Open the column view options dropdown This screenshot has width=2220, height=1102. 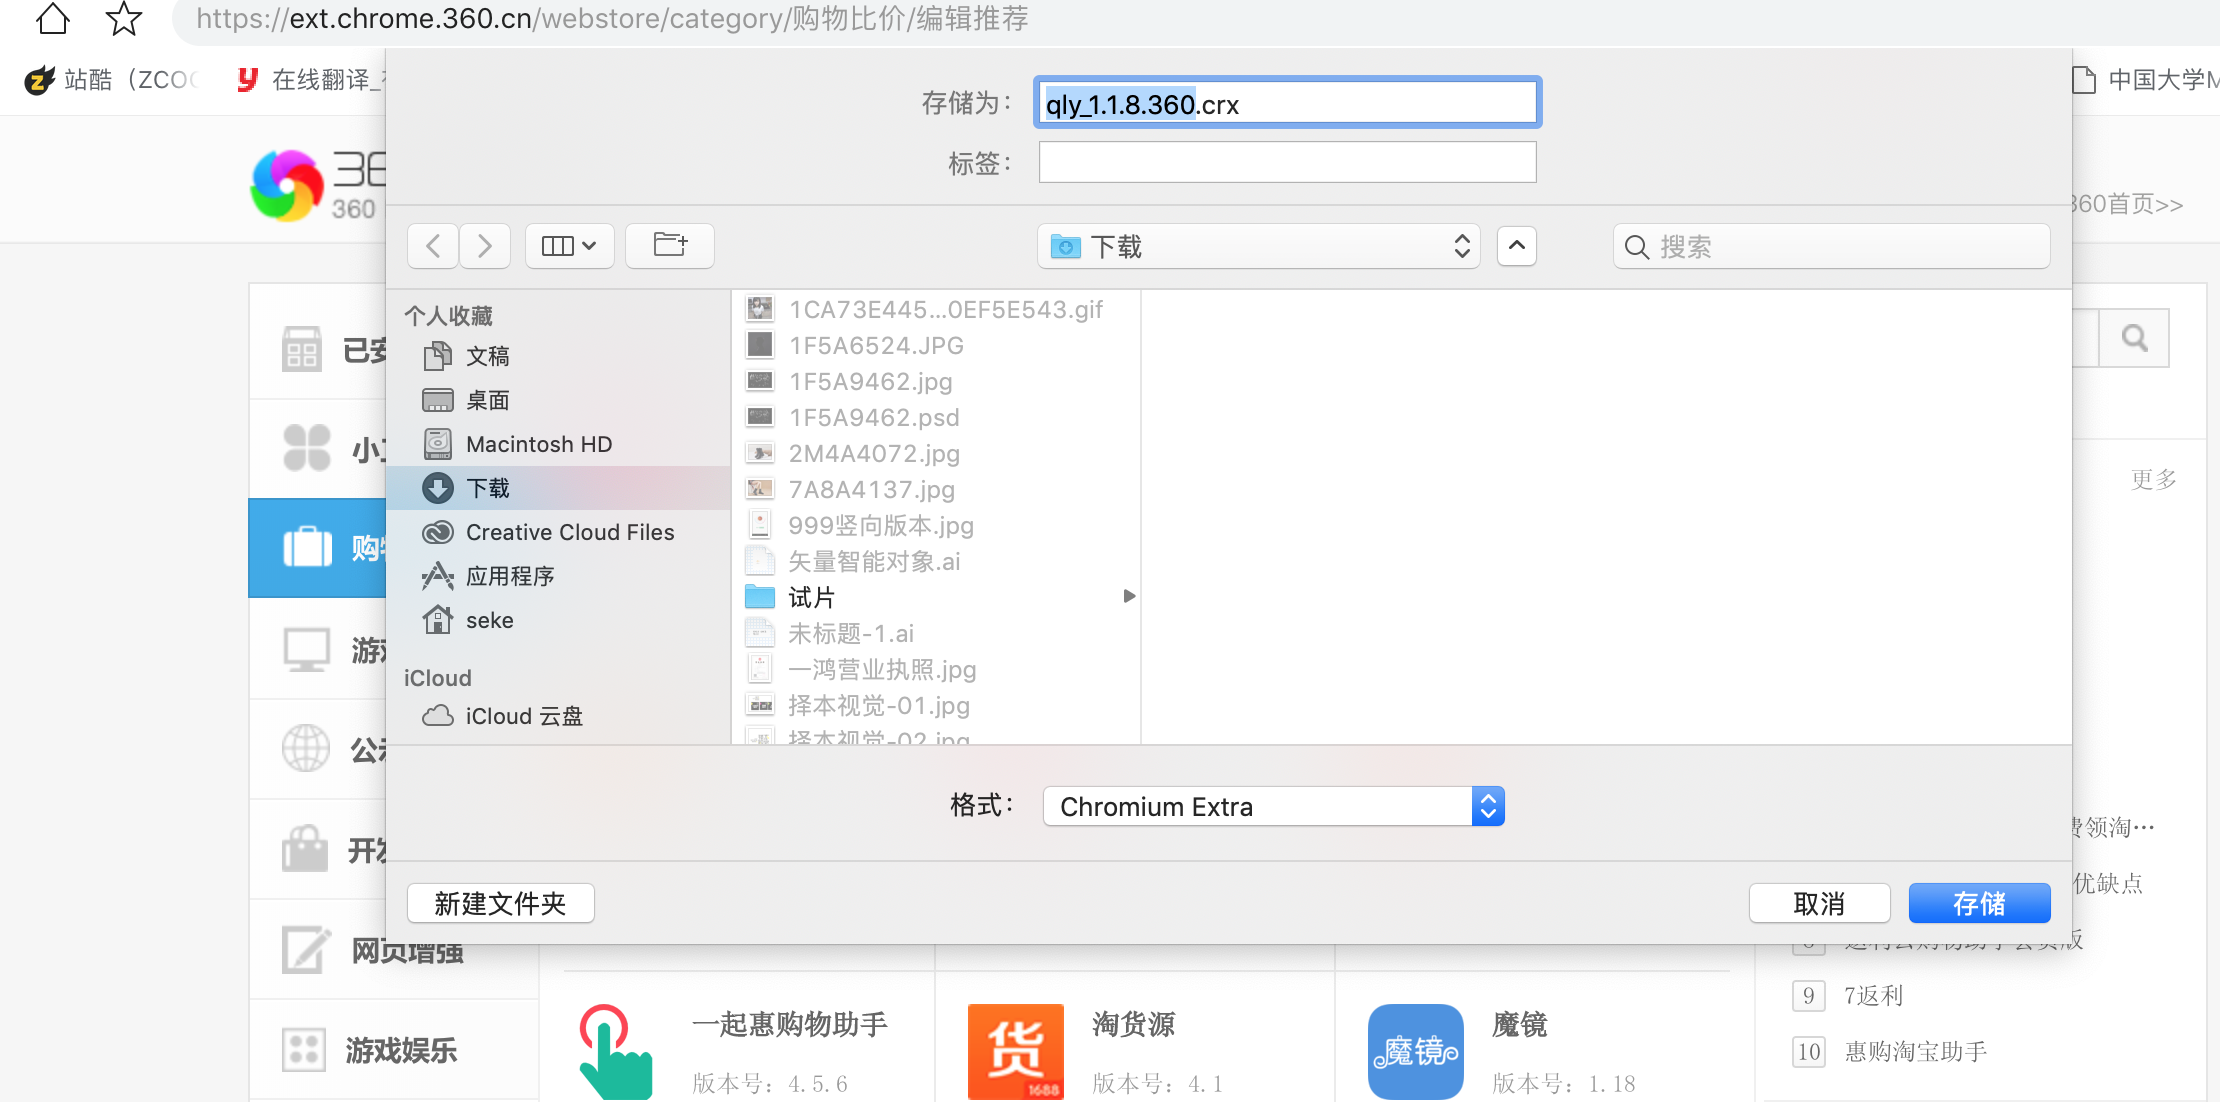pyautogui.click(x=569, y=246)
